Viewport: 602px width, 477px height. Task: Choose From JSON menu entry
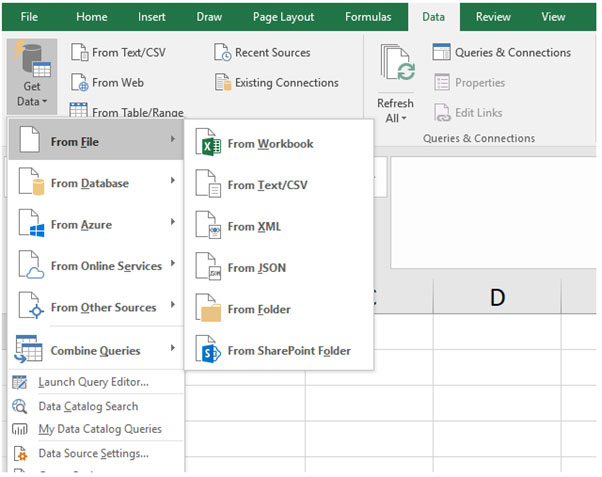pos(279,268)
